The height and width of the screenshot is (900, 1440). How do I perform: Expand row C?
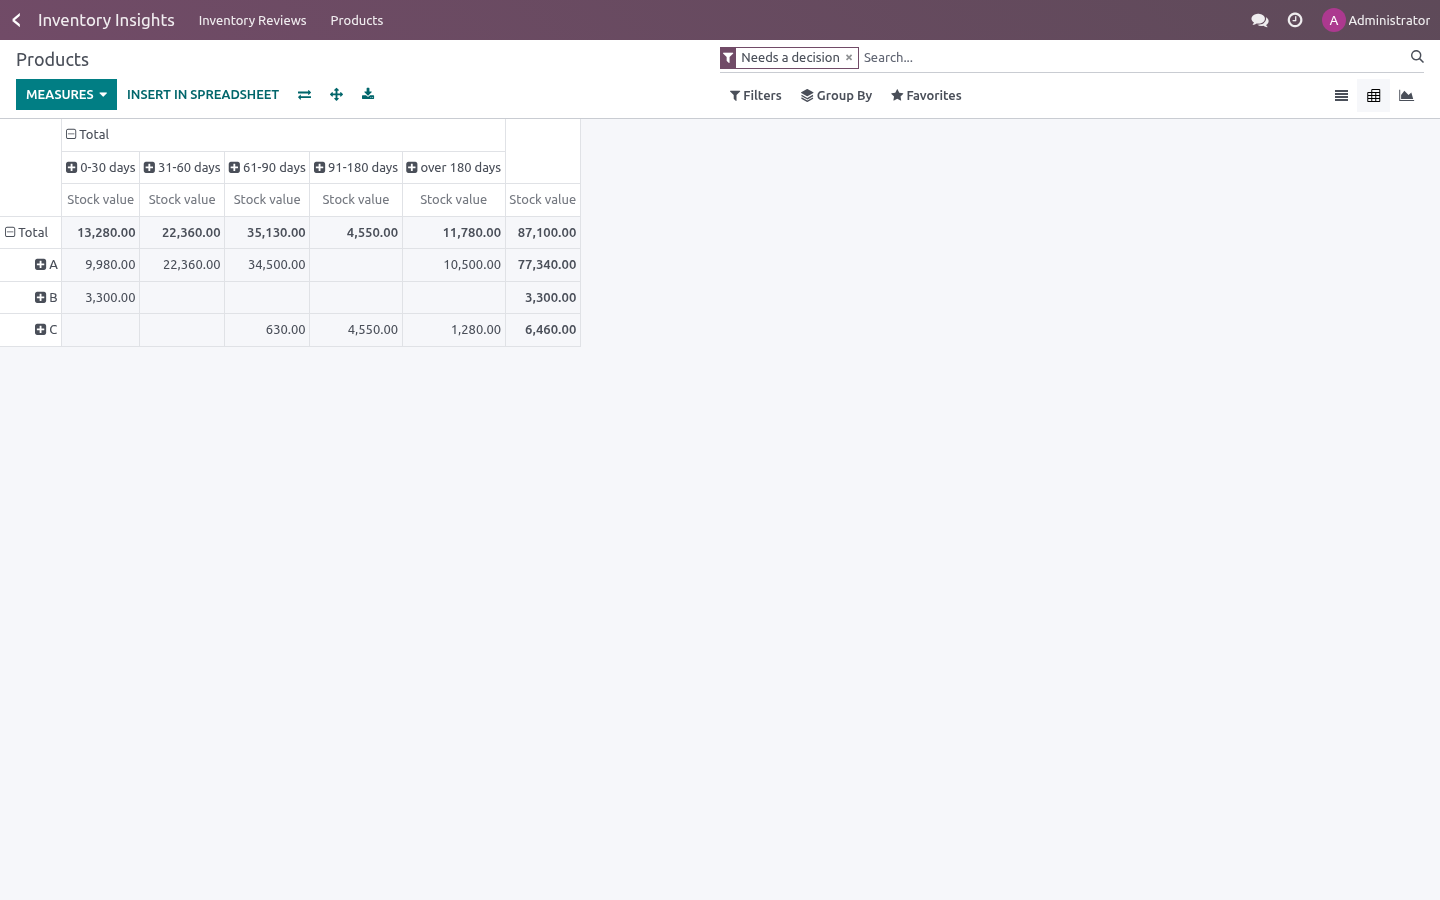pyautogui.click(x=31, y=330)
